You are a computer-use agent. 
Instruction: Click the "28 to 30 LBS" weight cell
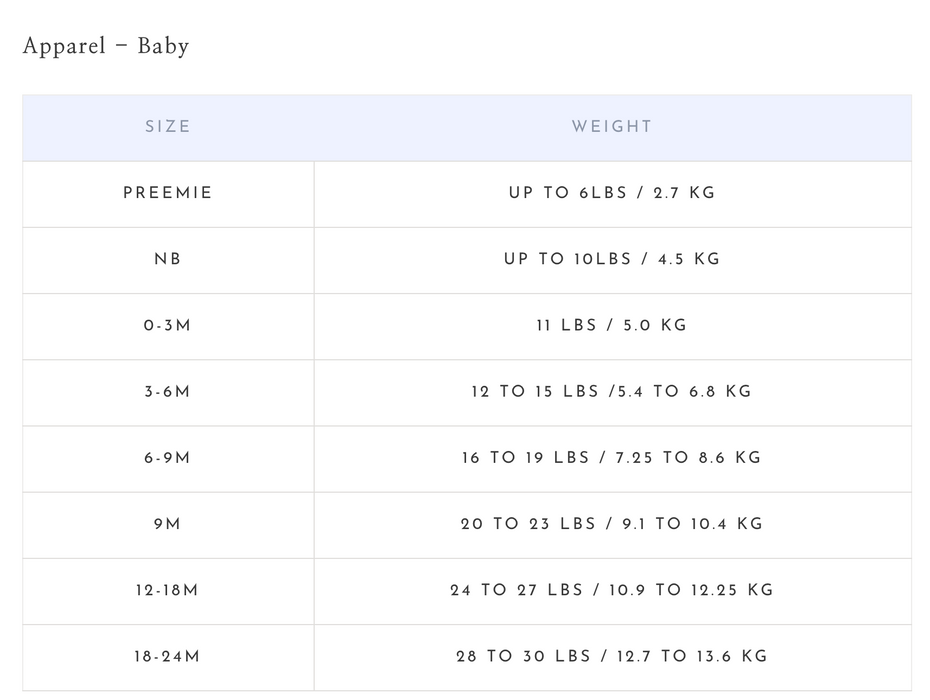tap(612, 657)
